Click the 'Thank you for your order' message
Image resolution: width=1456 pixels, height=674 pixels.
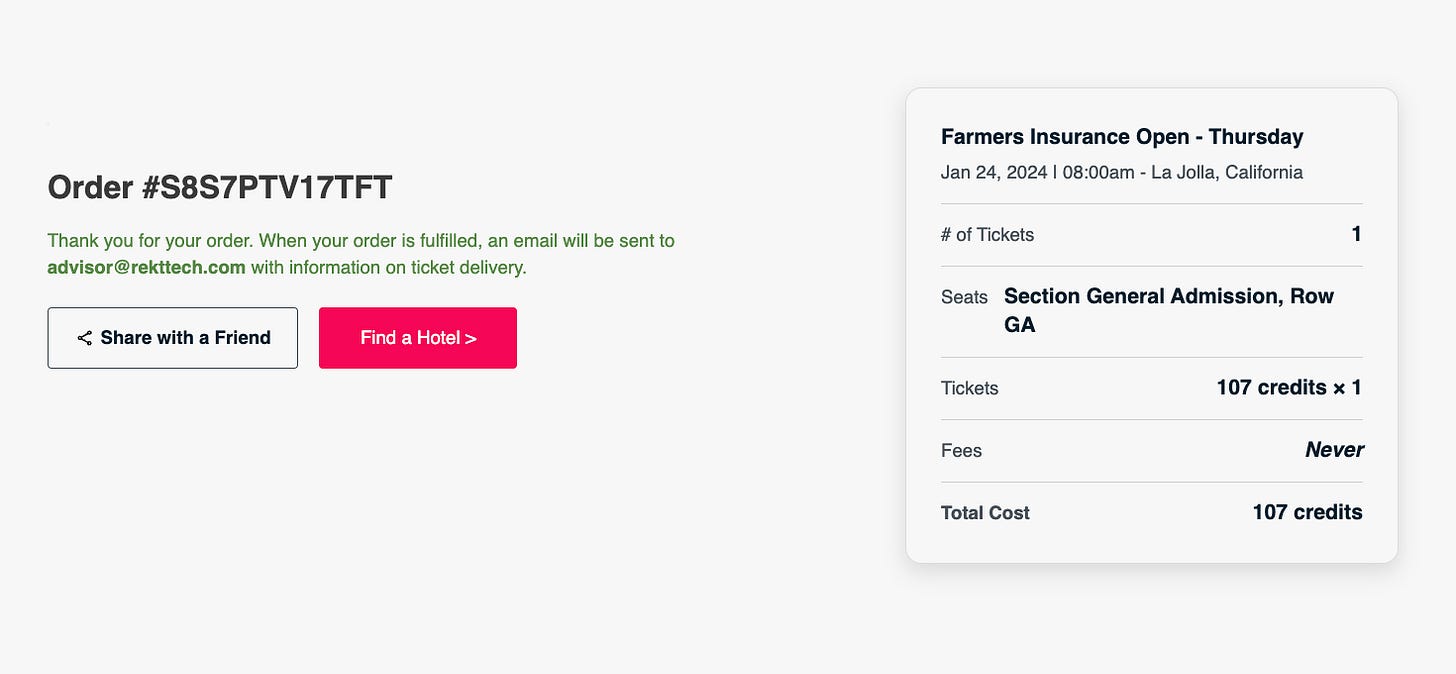(360, 241)
